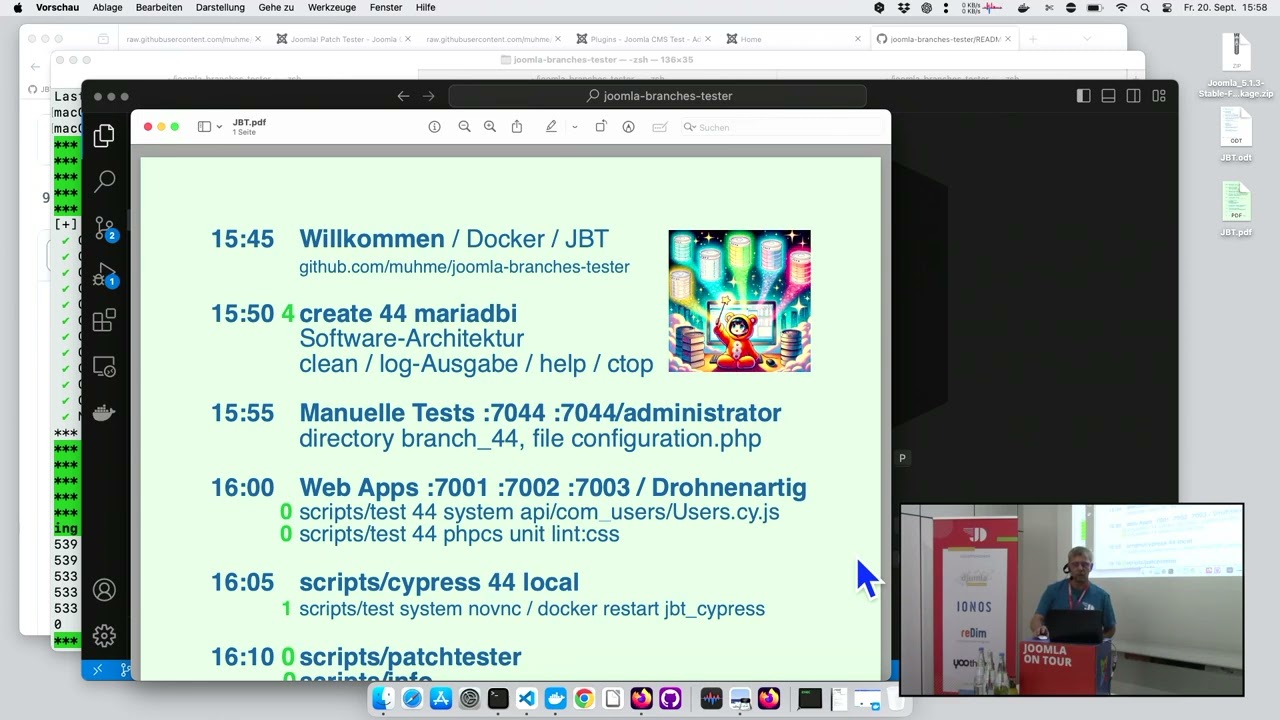Open the Accounts menu in VS Code
Image resolution: width=1280 pixels, height=720 pixels.
(x=104, y=590)
